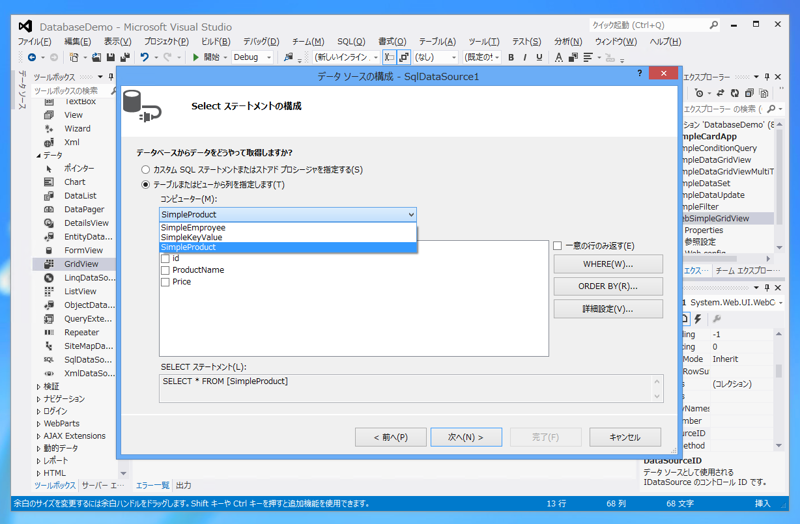The image size is (800, 524).
Task: Click the WHERE(W)... button
Action: [608, 264]
